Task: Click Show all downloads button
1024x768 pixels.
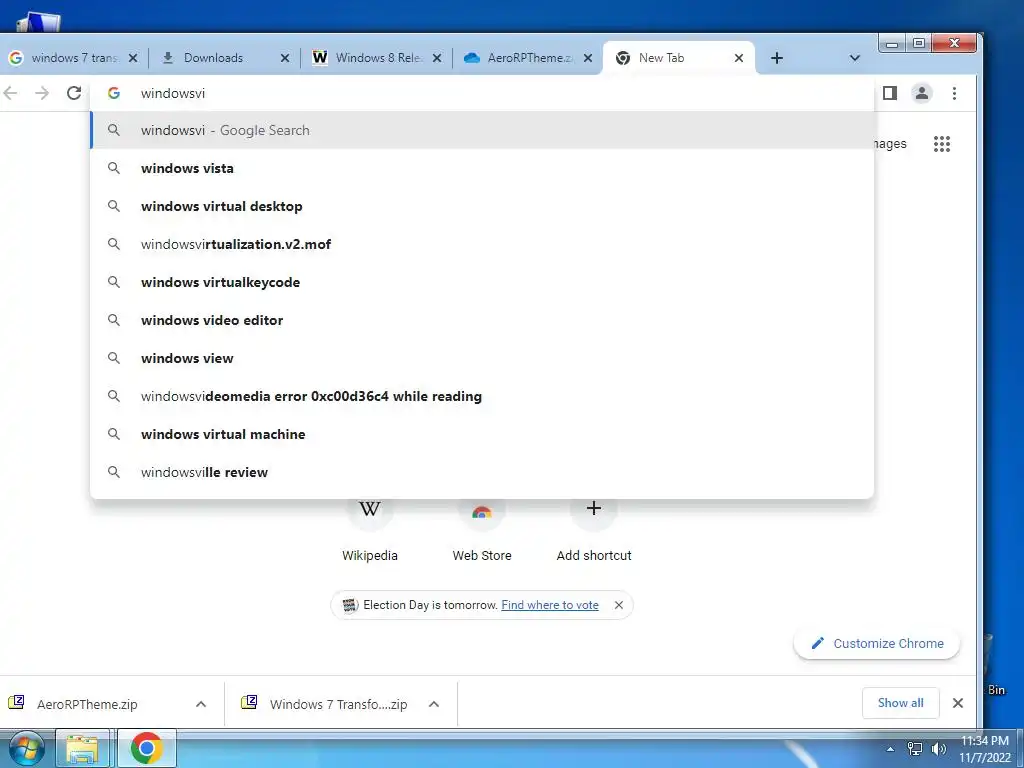Action: coord(901,703)
